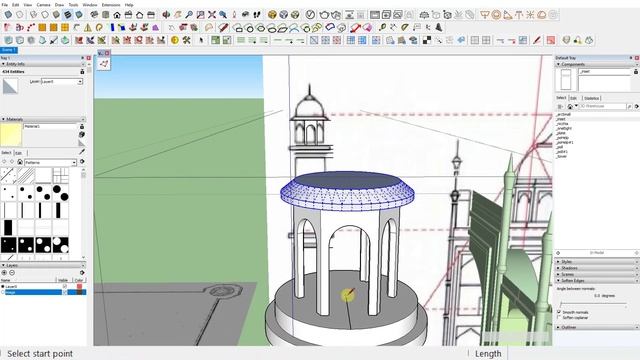Click the Zoom Extents tool
This screenshot has height=360, width=640.
[212, 15]
